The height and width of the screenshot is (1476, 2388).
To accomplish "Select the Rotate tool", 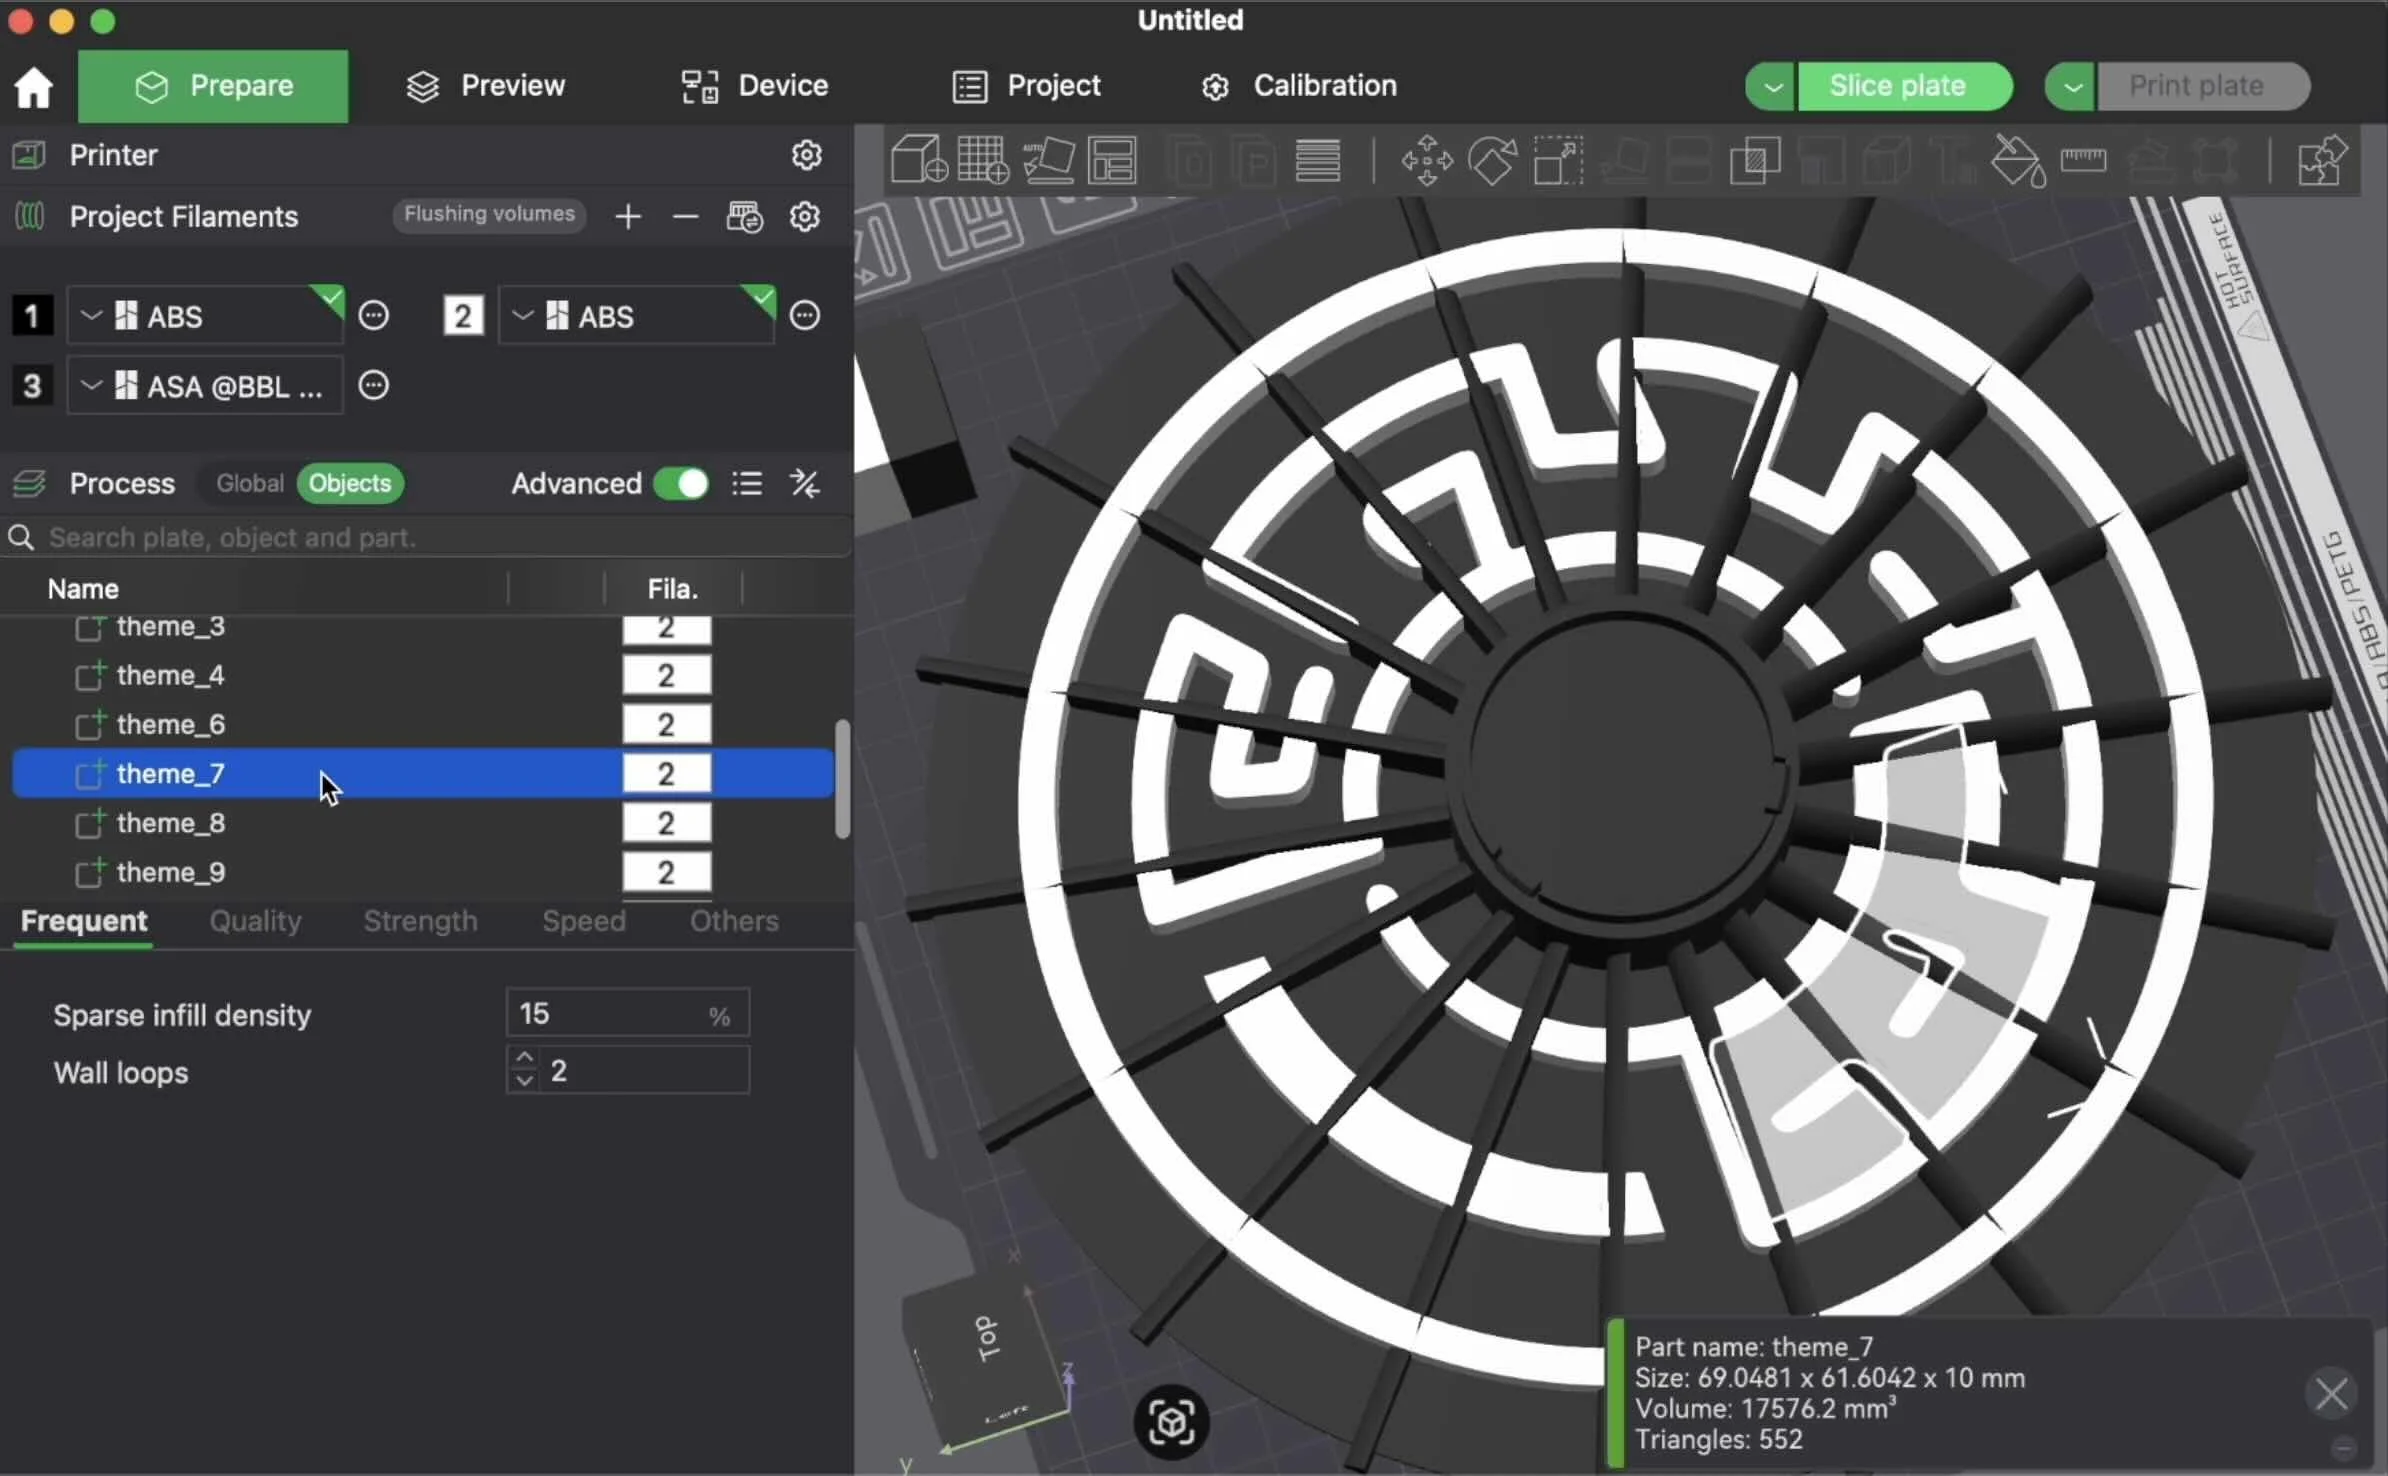I will click(1492, 160).
